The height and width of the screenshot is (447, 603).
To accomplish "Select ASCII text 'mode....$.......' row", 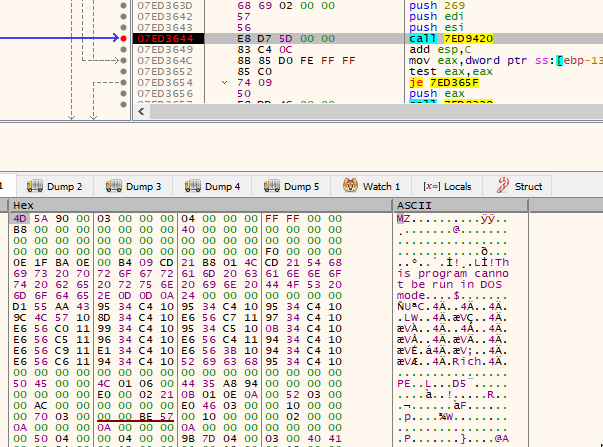I will pos(453,295).
